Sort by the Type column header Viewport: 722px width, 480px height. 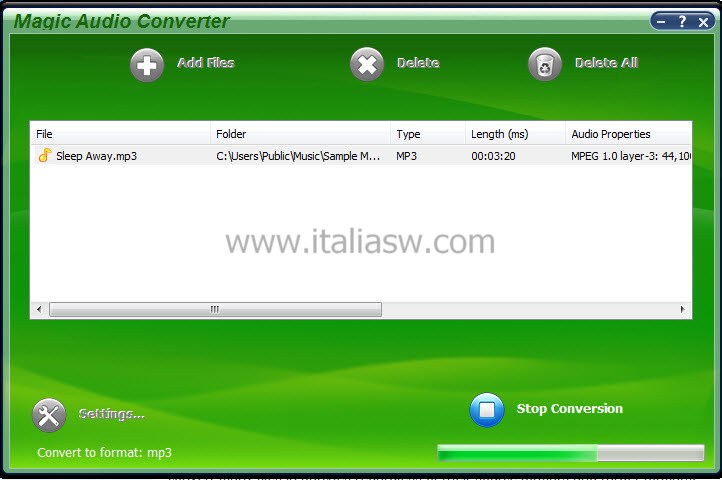point(428,134)
